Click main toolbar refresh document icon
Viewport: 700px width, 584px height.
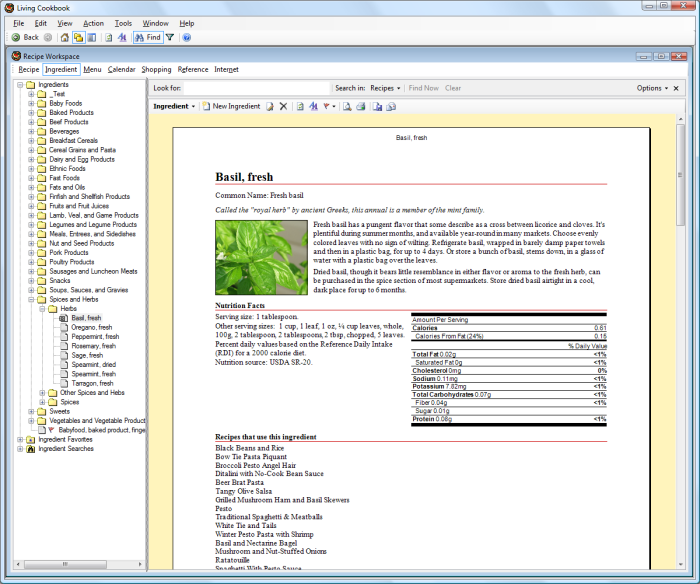108,38
